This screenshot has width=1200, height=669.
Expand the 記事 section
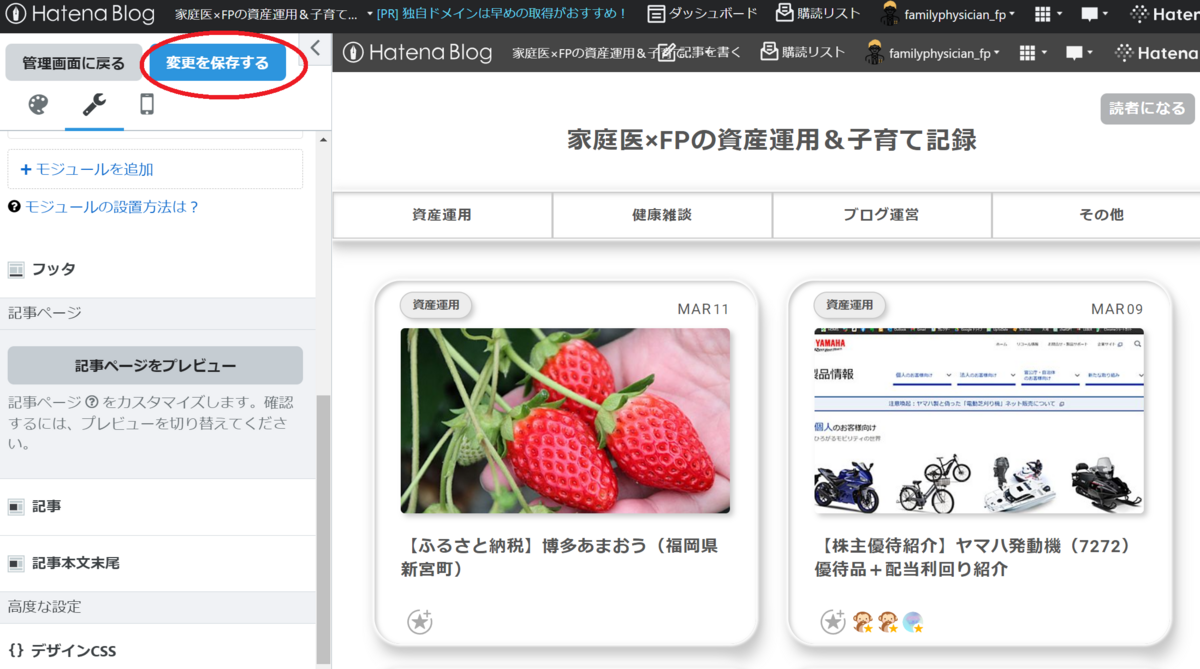[x=158, y=506]
